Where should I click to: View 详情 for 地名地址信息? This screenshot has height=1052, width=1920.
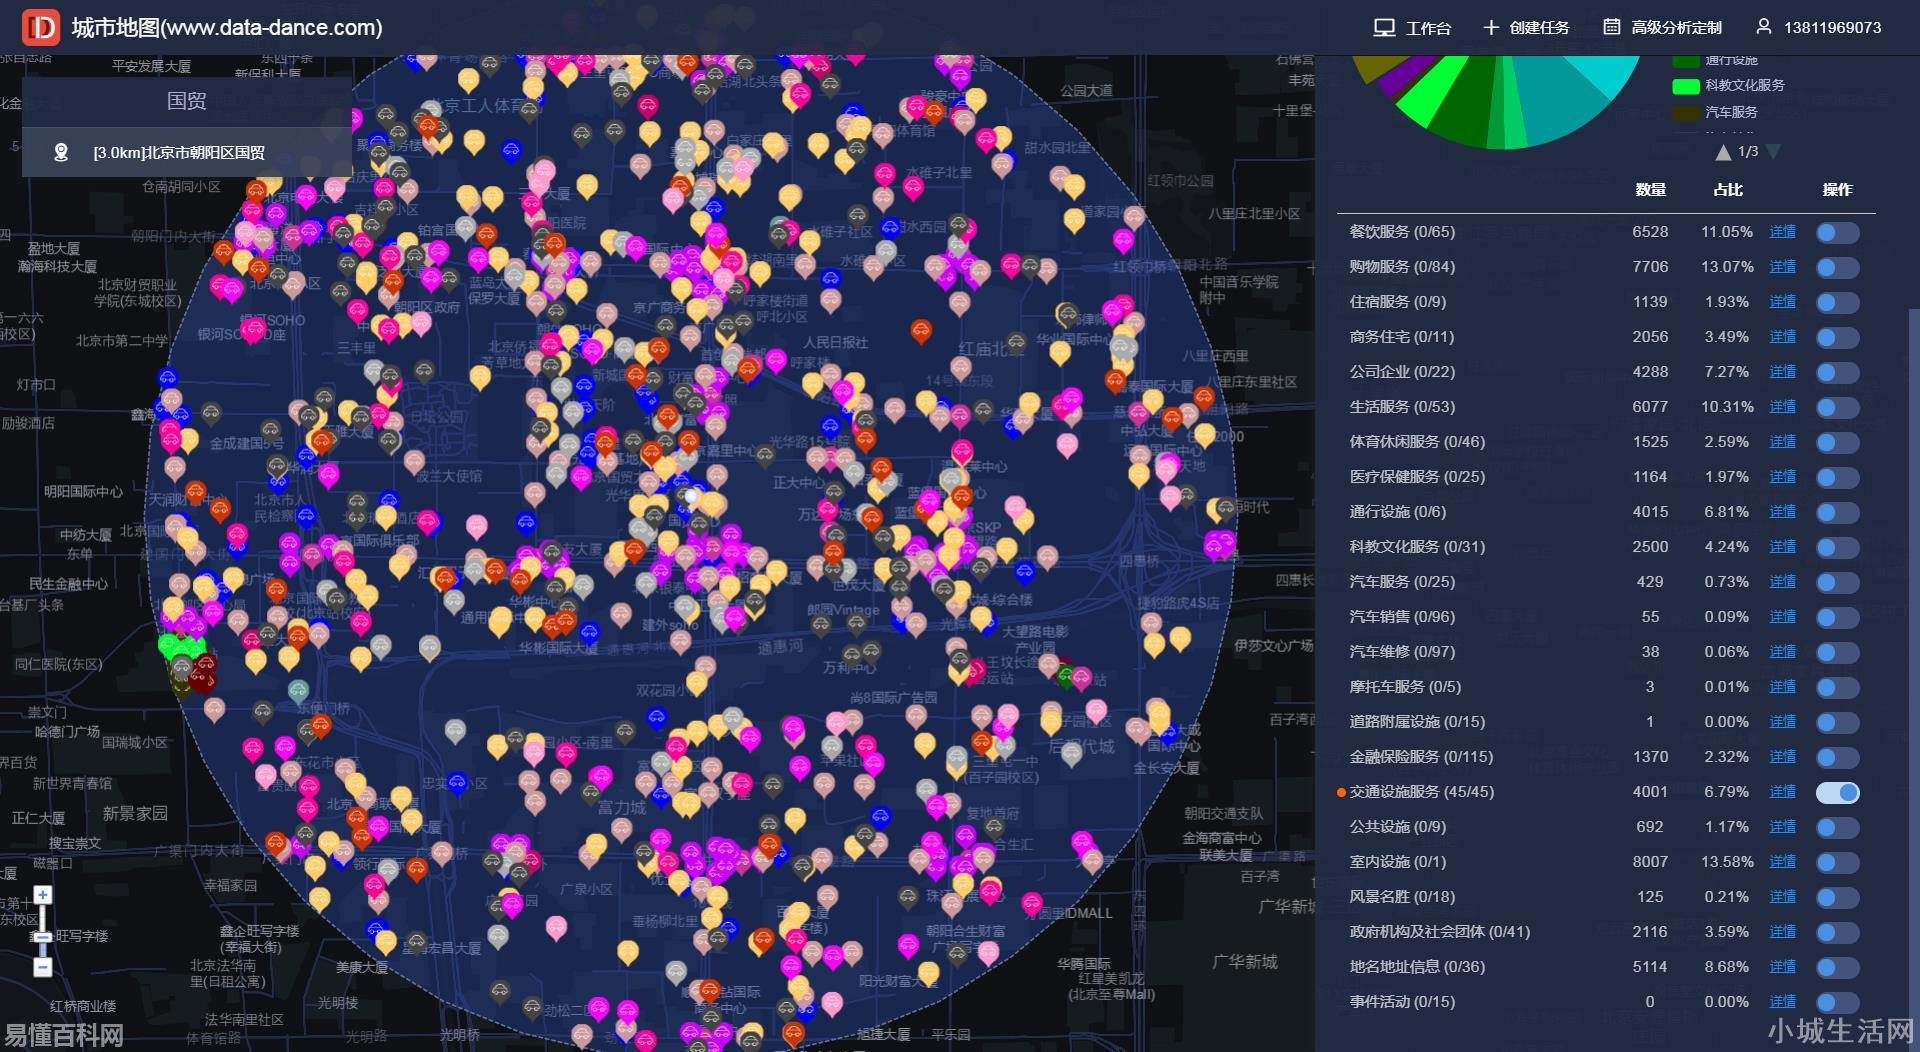coord(1782,967)
